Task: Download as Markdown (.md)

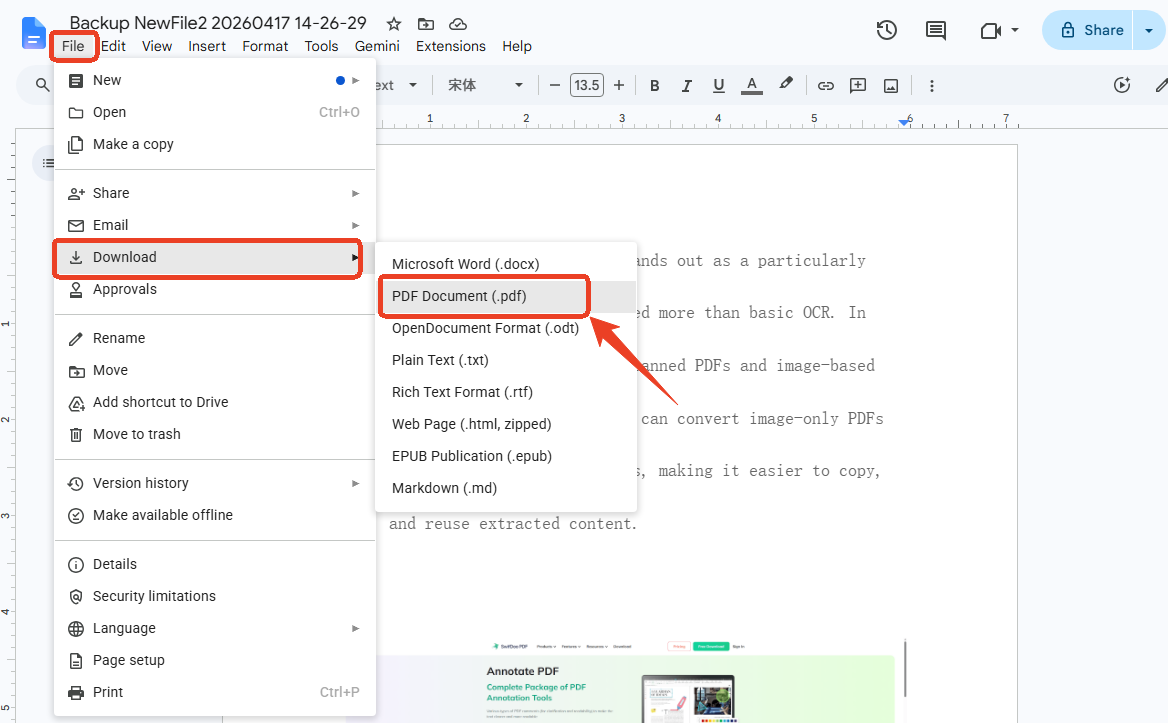Action: click(x=506, y=488)
